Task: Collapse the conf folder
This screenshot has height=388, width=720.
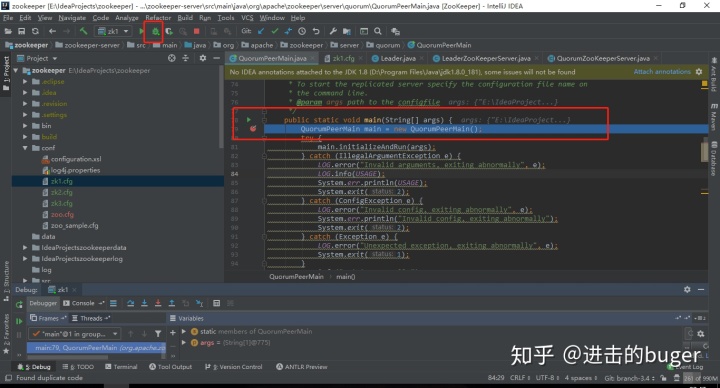Action: click(25, 148)
